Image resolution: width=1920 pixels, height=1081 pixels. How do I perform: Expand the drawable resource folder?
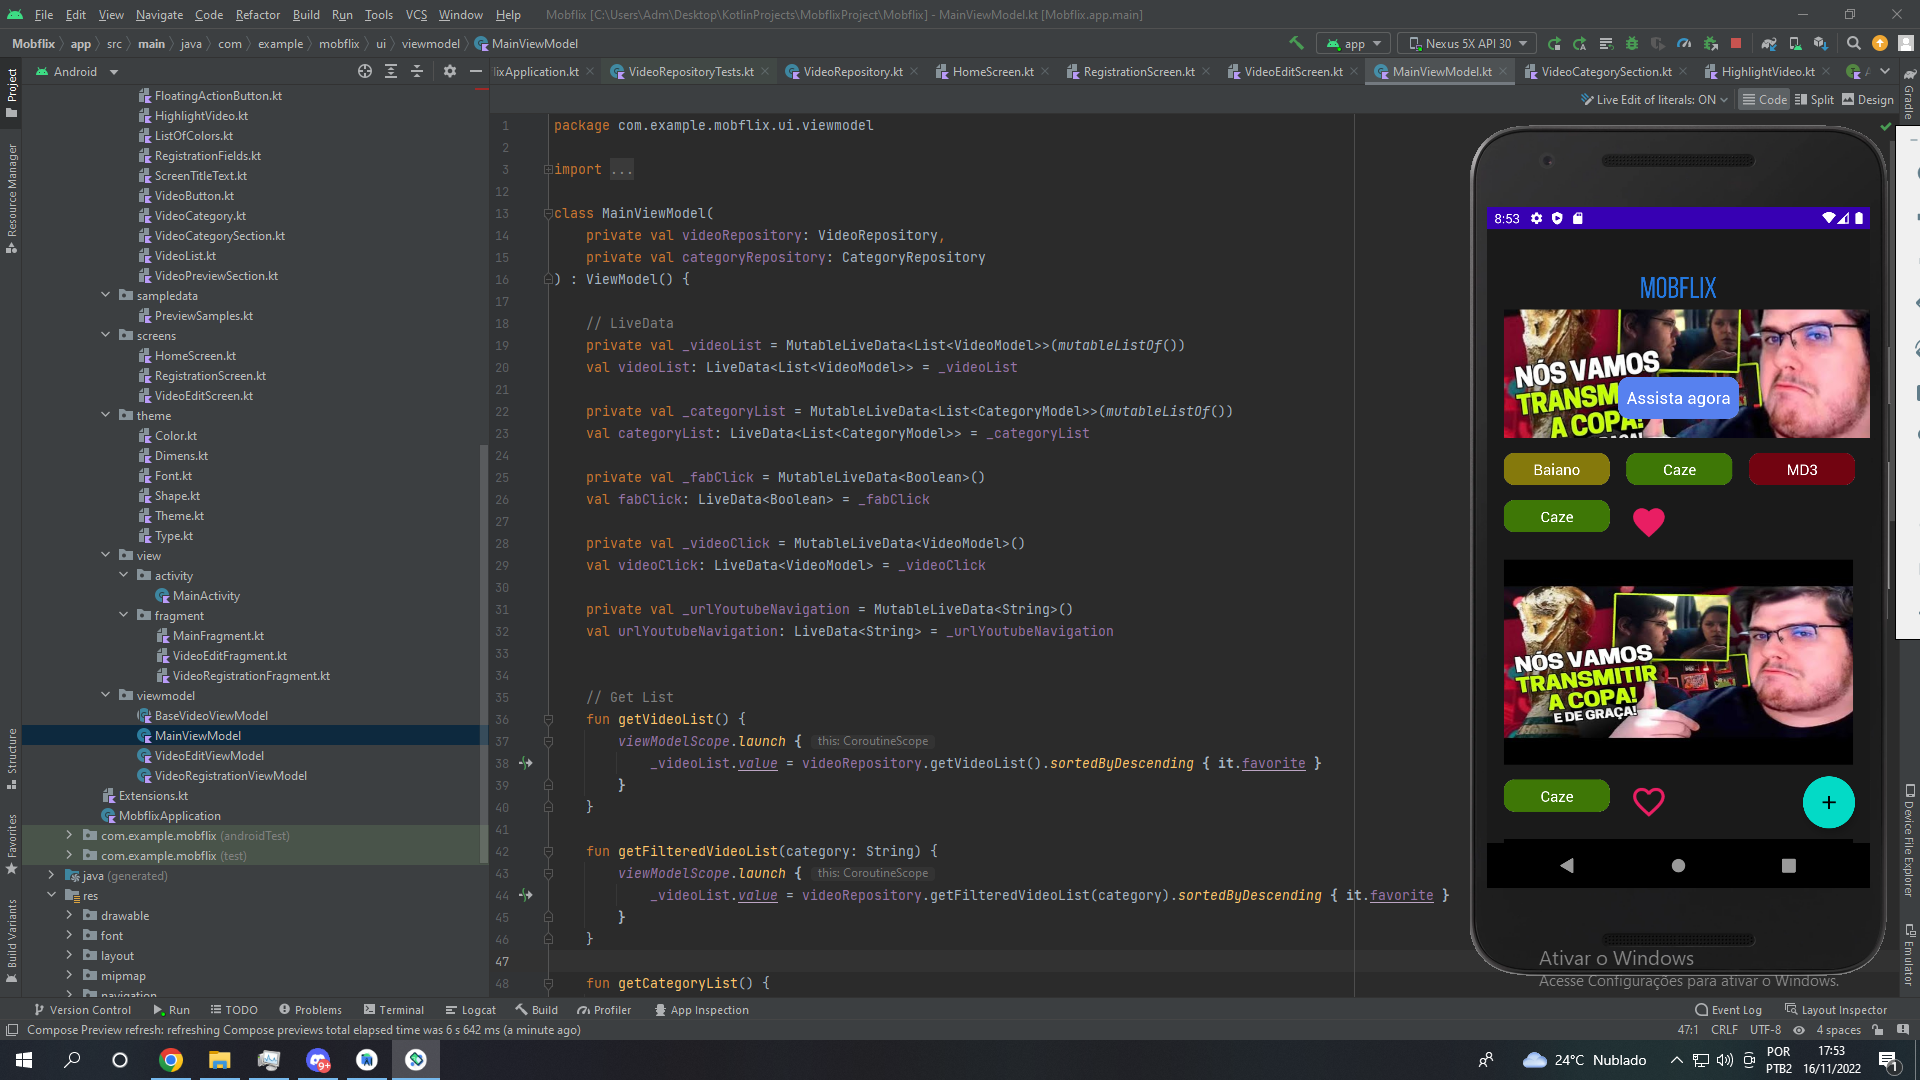69,916
